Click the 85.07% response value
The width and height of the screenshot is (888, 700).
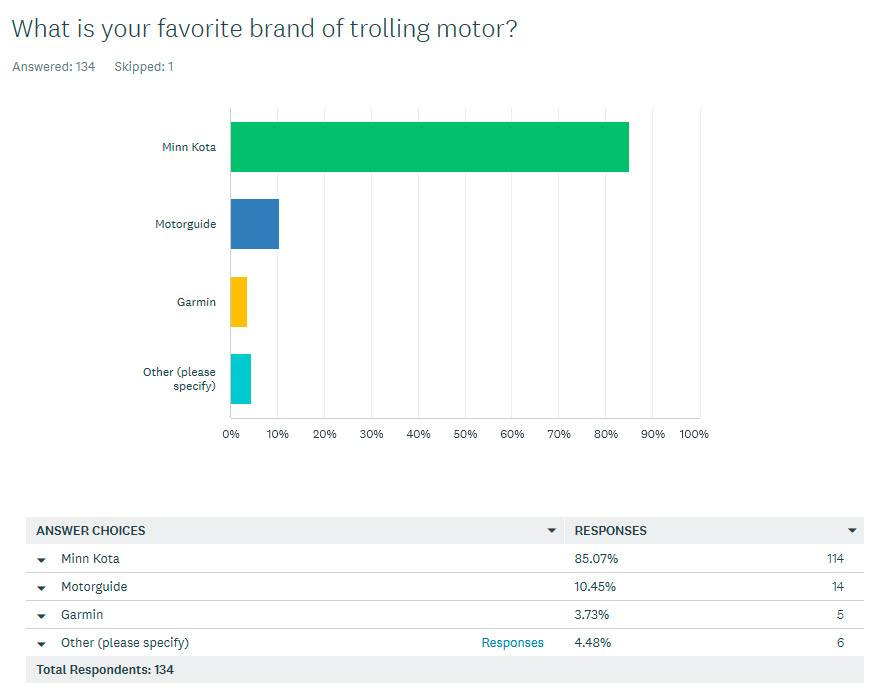tap(596, 558)
